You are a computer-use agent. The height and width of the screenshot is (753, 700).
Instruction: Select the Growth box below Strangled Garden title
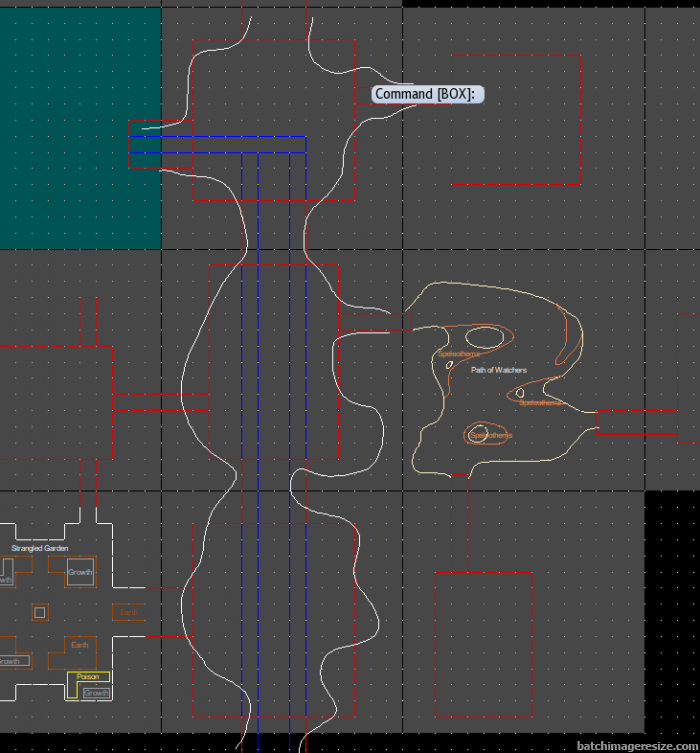pyautogui.click(x=80, y=573)
